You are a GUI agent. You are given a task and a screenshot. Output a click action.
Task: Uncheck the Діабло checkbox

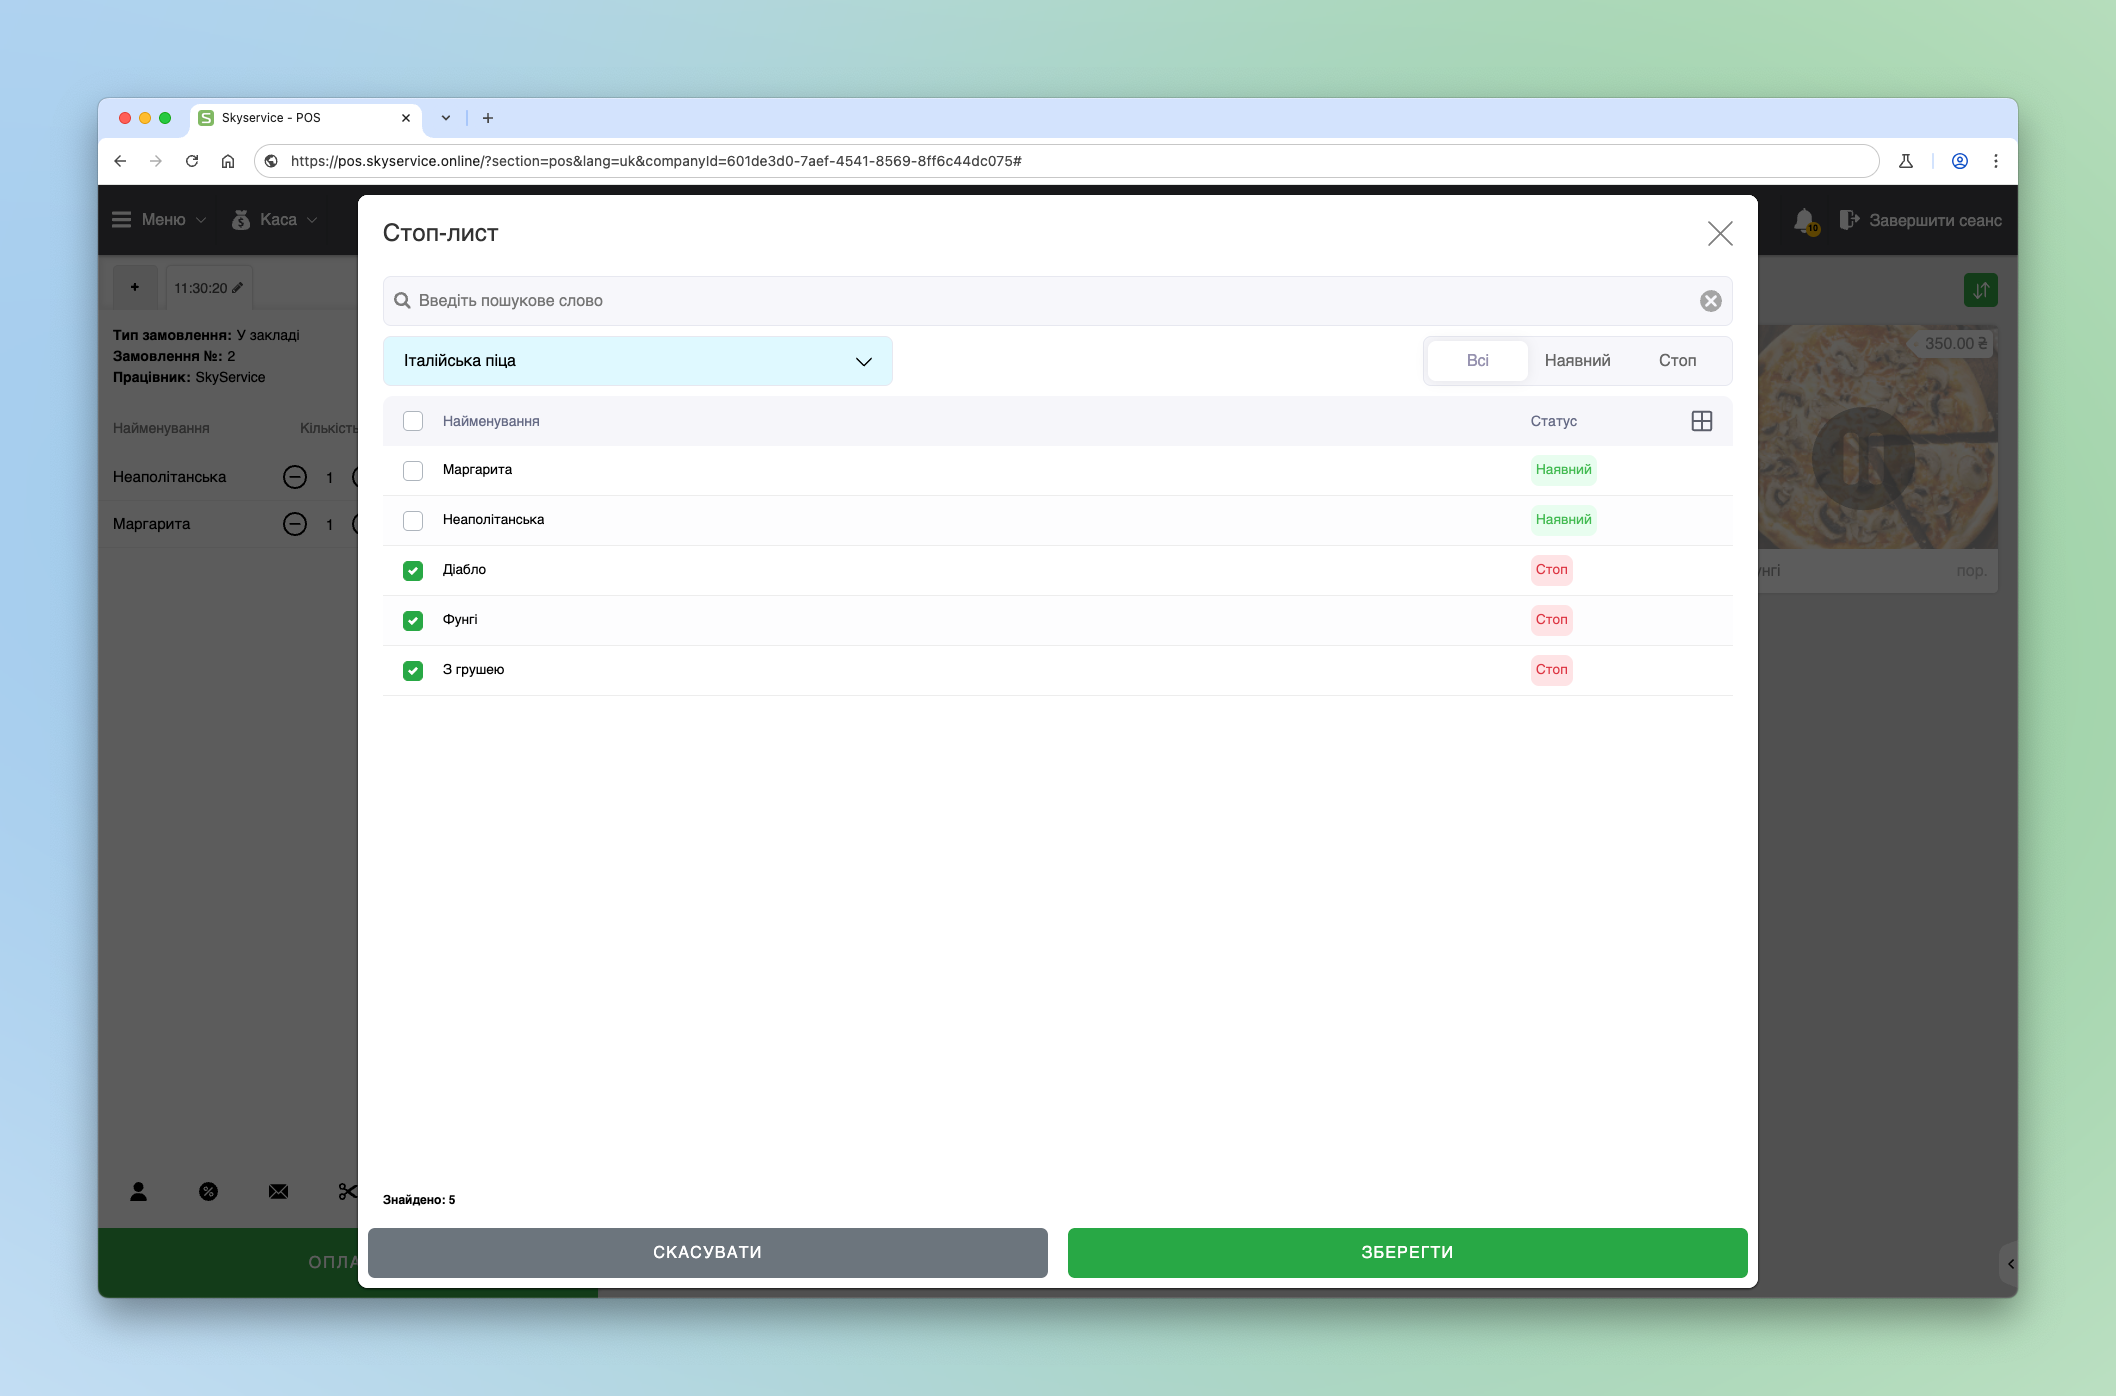(413, 571)
